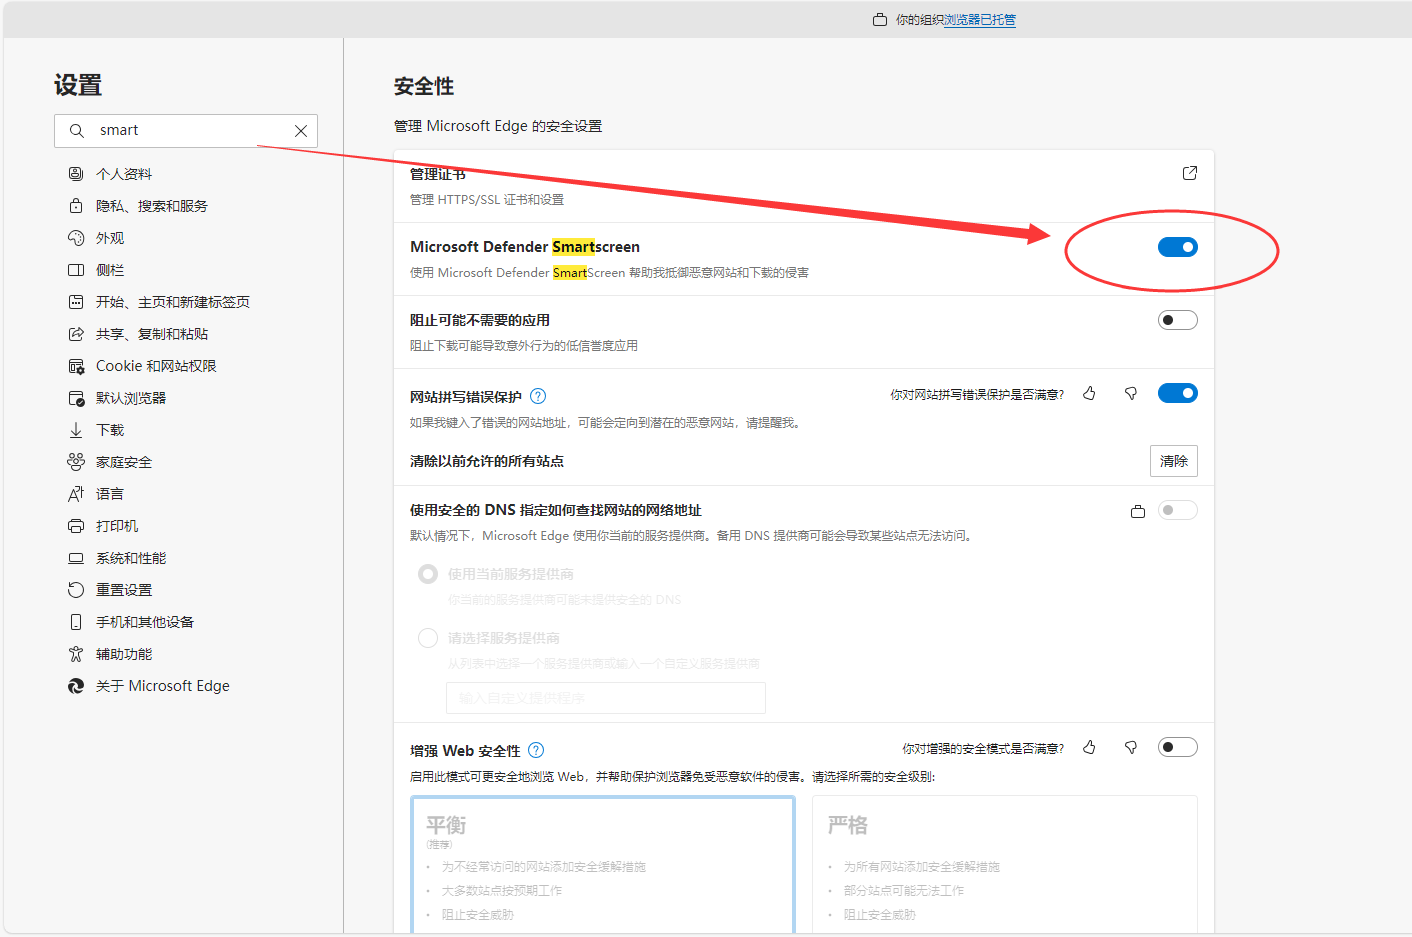Click the help icon next to 网站拼写错误保护
The height and width of the screenshot is (937, 1412).
[x=538, y=396]
